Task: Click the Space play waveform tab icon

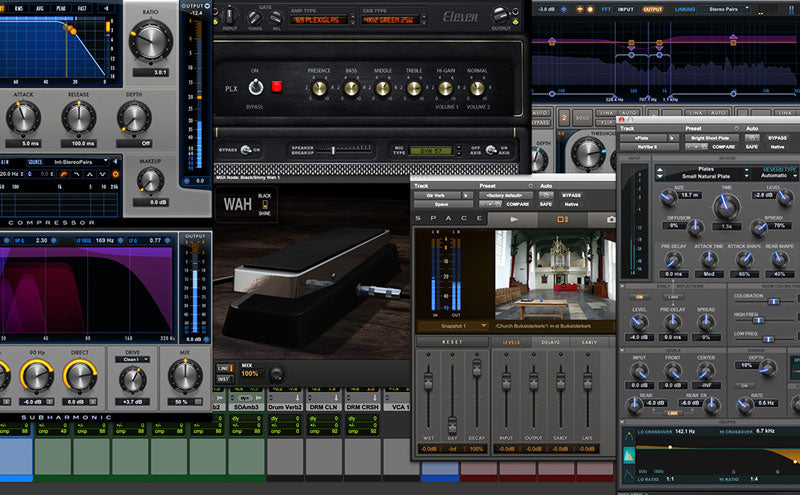Action: click(x=513, y=219)
